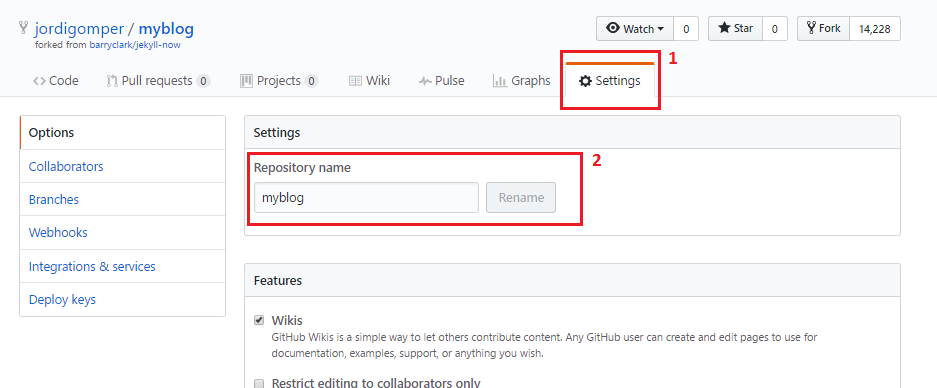Open the Graphs tab
Viewport: 937px width, 388px height.
(521, 81)
